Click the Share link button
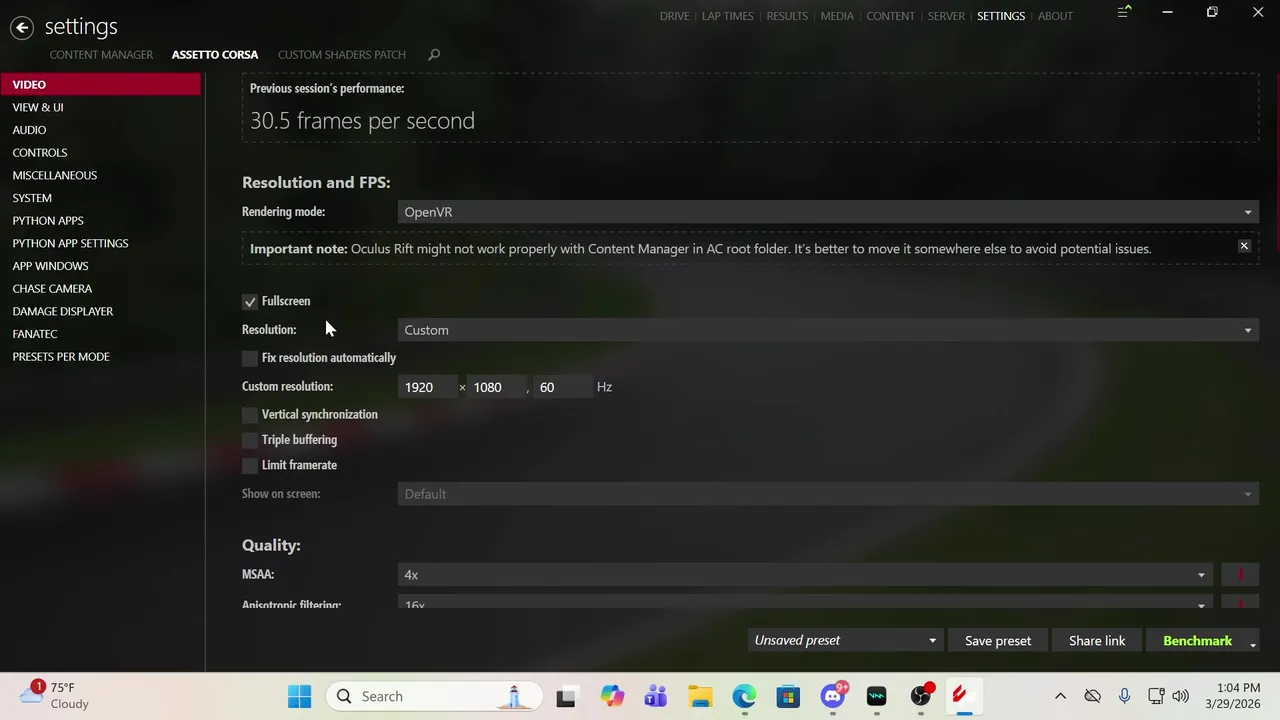Image resolution: width=1280 pixels, height=720 pixels. click(1097, 641)
